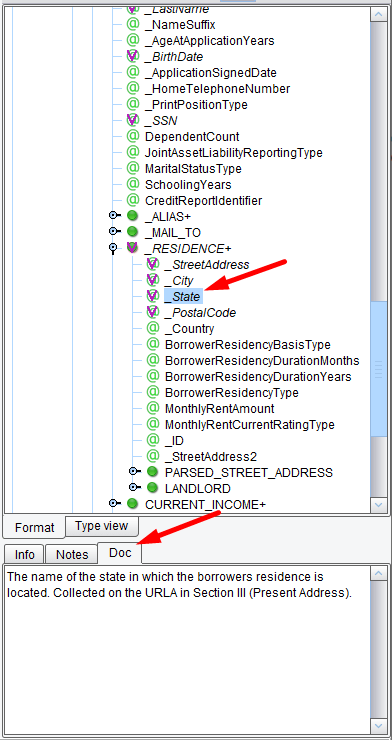Image resolution: width=392 pixels, height=740 pixels.
Task: Select the Doc tab
Action: coord(120,553)
